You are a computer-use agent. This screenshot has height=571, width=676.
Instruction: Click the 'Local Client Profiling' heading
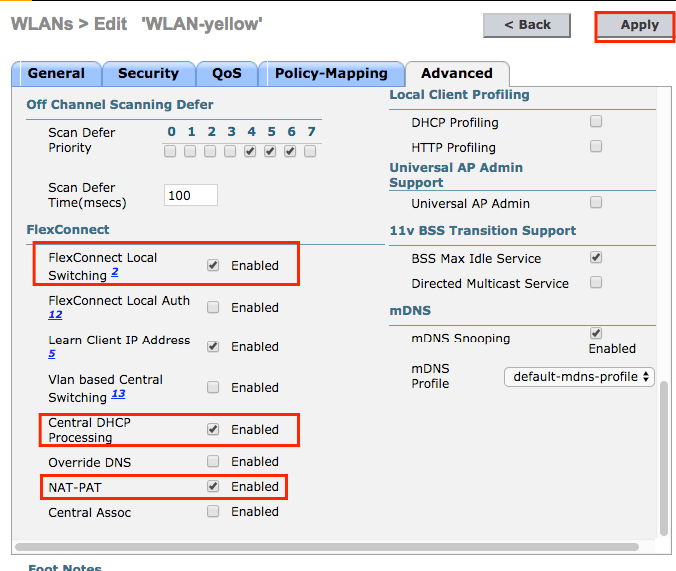tap(460, 95)
